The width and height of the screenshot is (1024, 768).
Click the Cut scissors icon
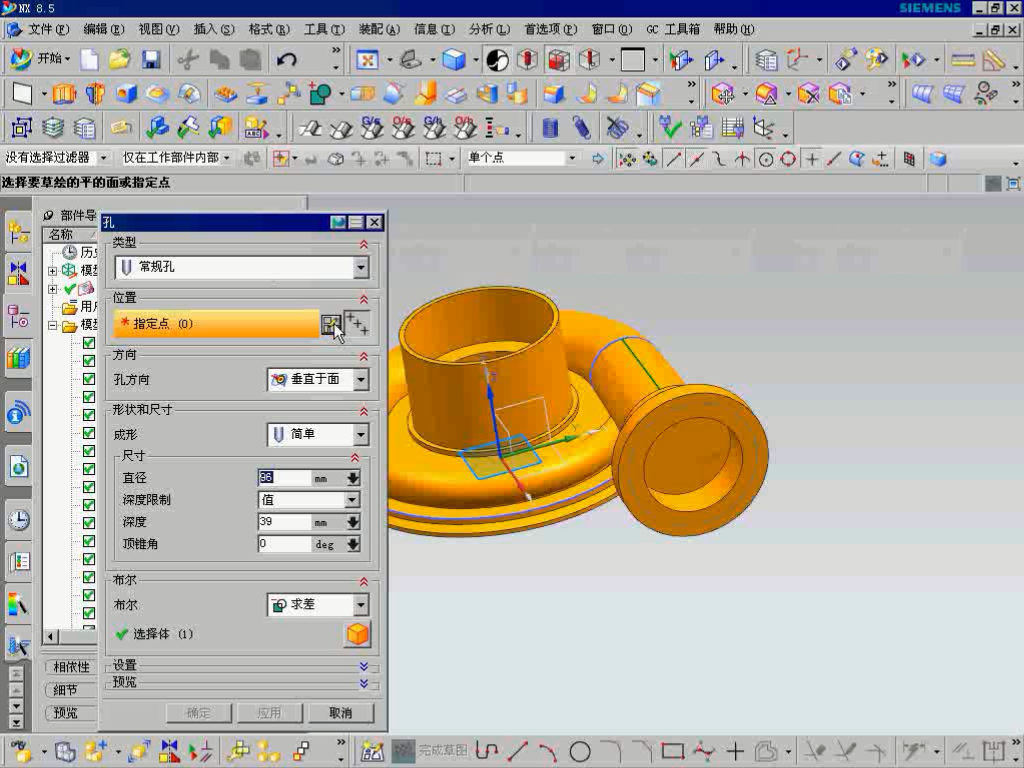pos(188,60)
